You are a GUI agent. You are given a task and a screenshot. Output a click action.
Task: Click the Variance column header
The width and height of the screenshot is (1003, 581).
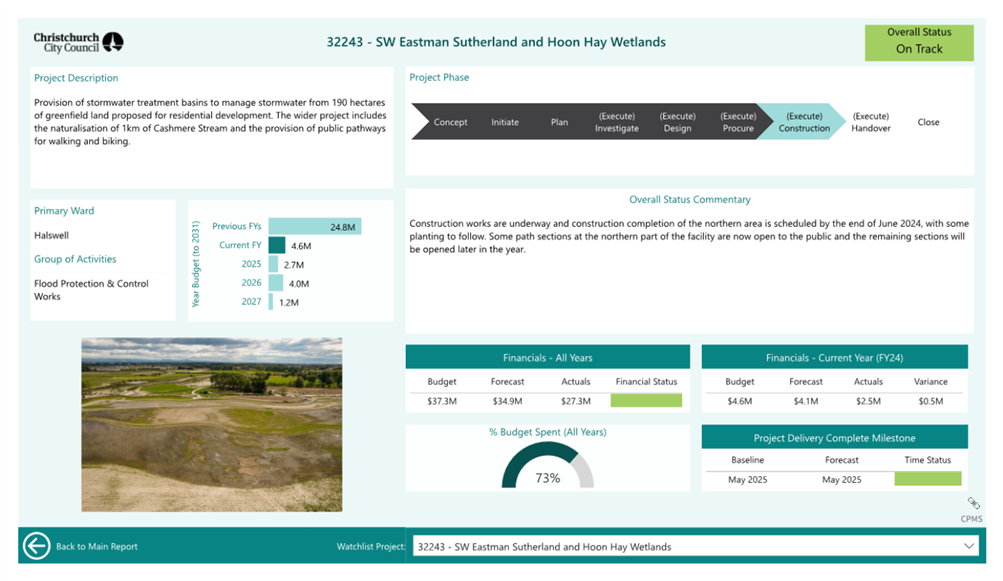coord(931,381)
